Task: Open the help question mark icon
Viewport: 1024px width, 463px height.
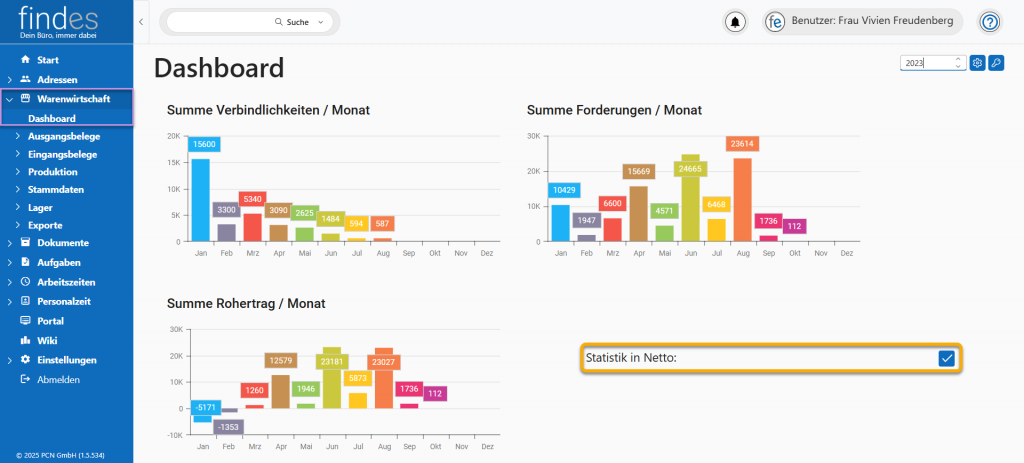Action: coord(989,22)
